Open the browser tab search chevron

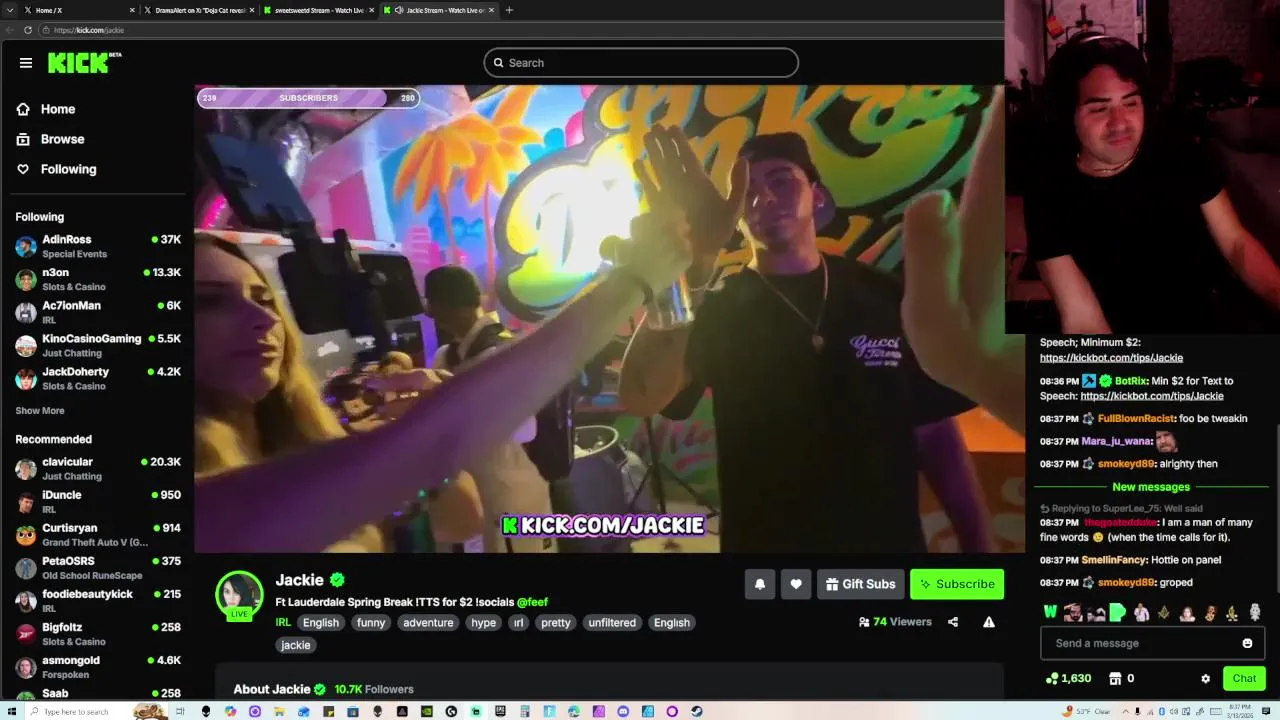coord(12,10)
